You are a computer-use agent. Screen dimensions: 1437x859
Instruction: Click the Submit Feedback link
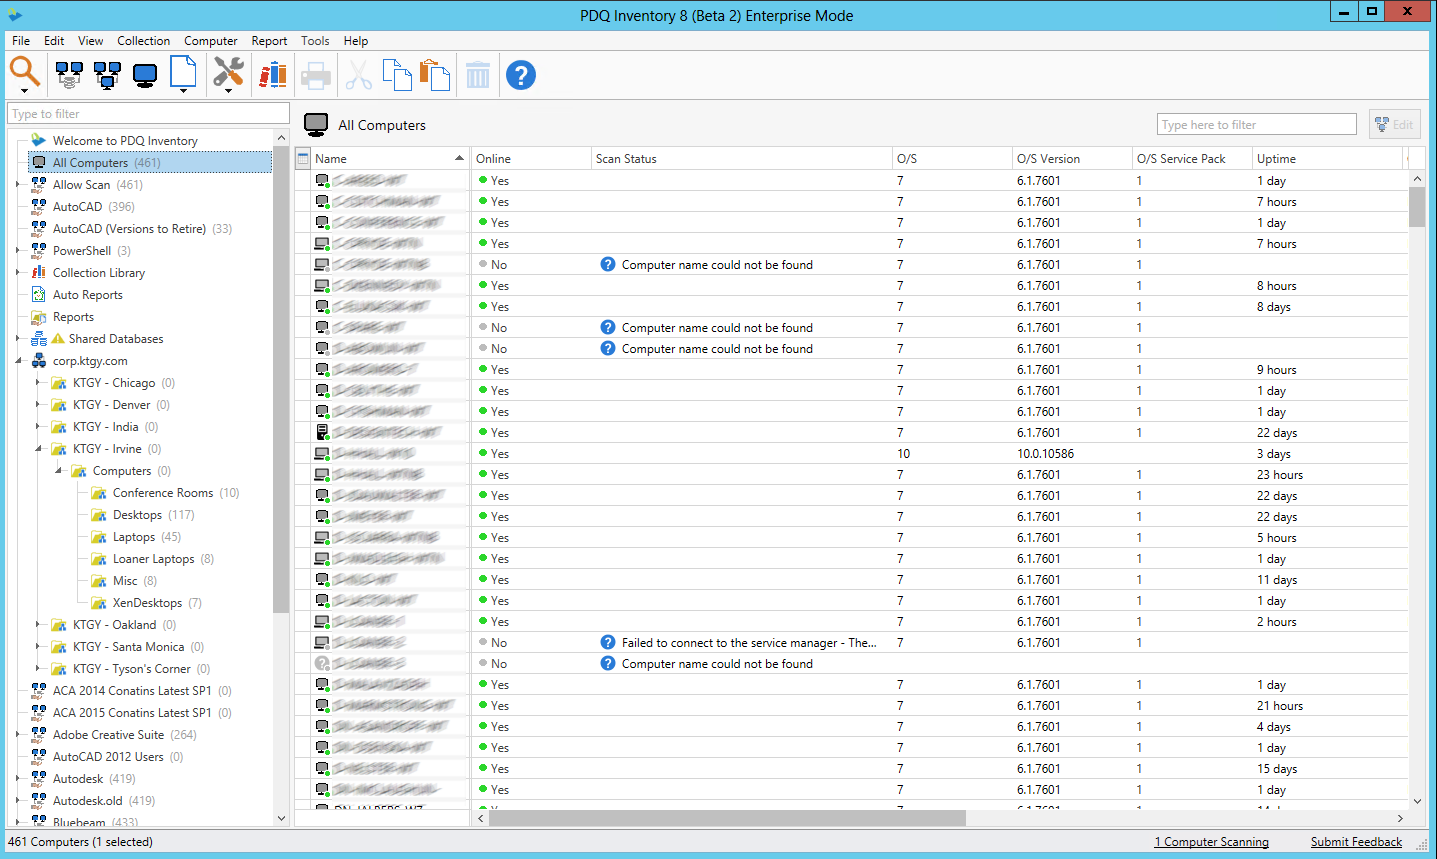click(x=1356, y=841)
